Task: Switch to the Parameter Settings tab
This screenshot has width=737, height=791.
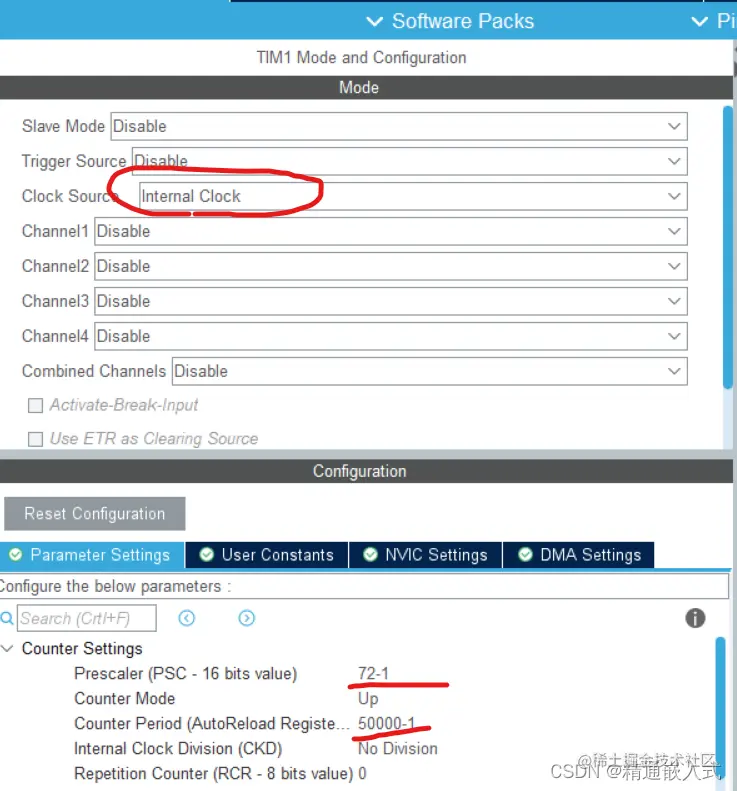Action: pyautogui.click(x=92, y=555)
